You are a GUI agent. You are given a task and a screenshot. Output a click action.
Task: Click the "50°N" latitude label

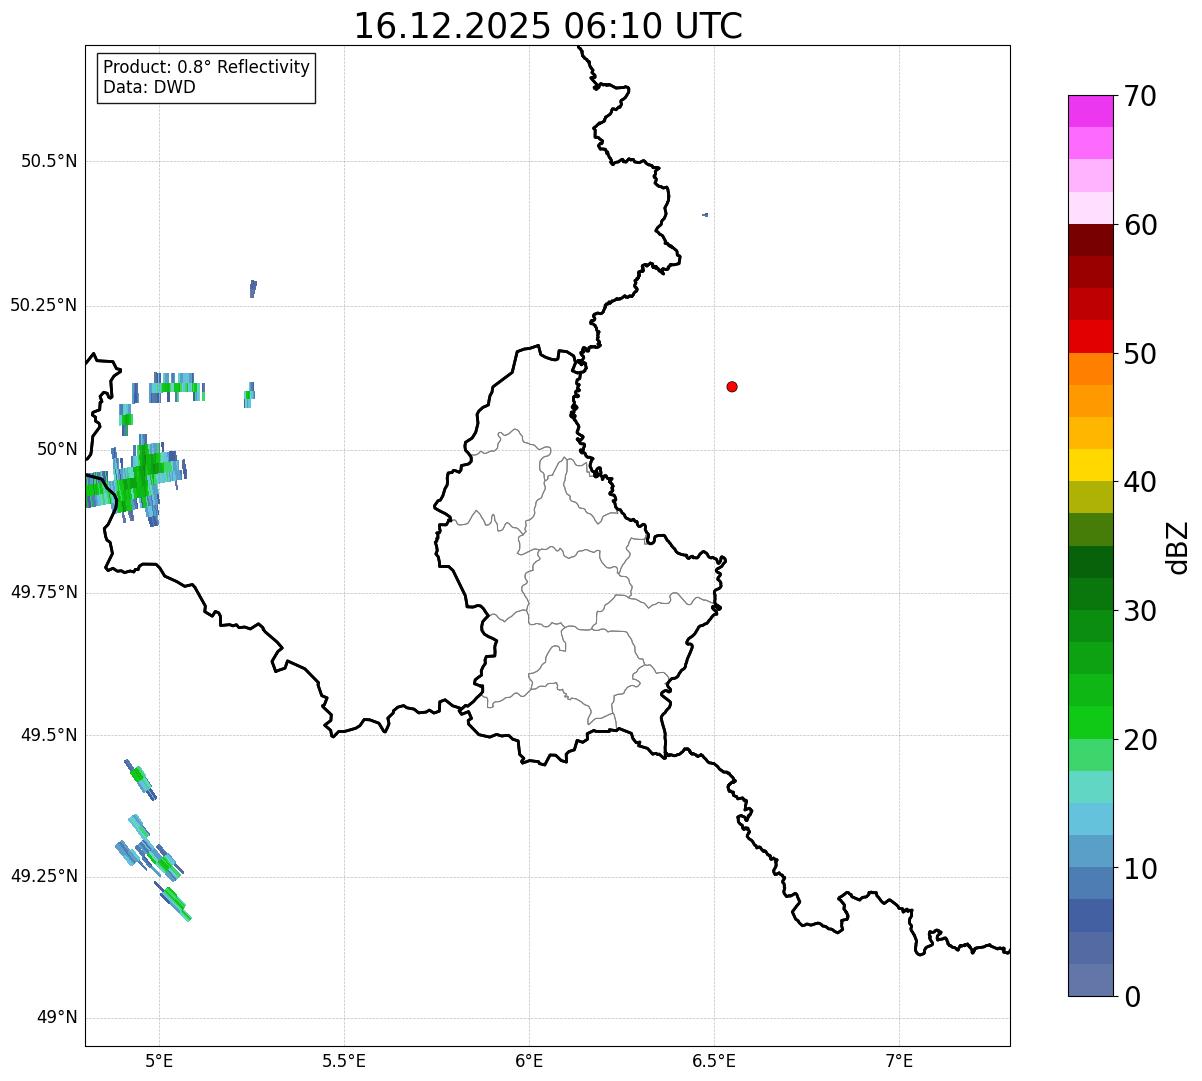[58, 449]
